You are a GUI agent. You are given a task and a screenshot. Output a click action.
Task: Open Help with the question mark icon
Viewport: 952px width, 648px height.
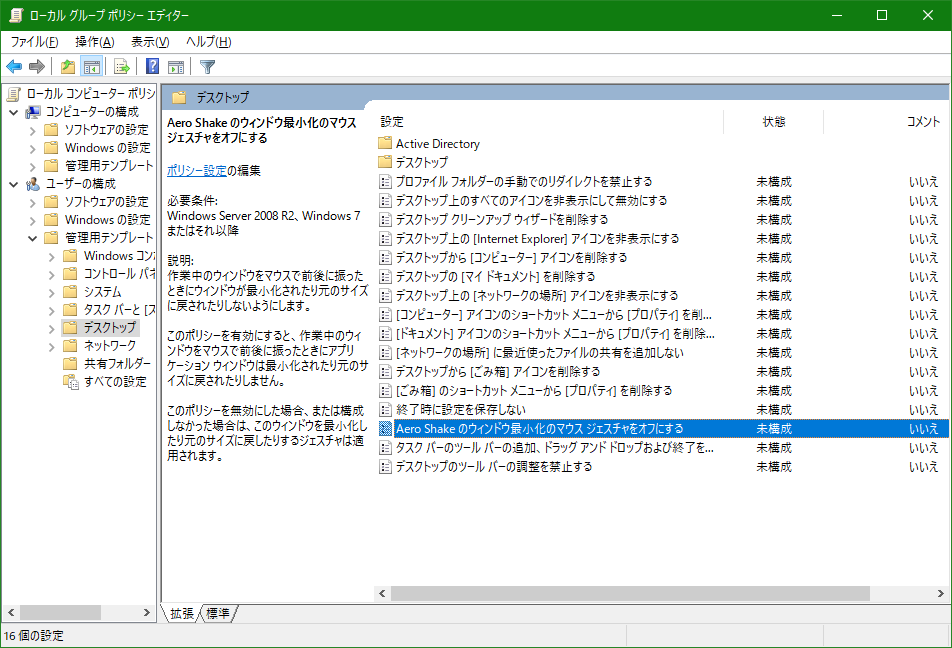[152, 66]
